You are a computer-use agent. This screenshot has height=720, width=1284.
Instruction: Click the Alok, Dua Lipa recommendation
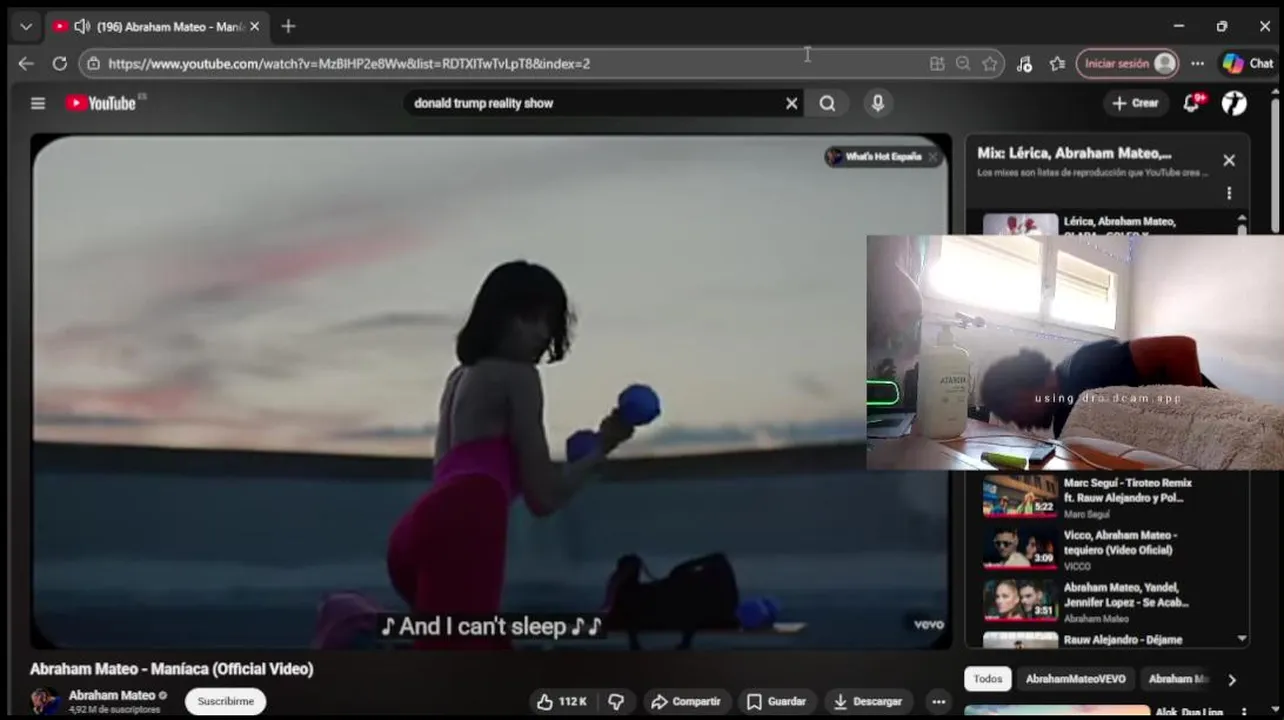1105,712
